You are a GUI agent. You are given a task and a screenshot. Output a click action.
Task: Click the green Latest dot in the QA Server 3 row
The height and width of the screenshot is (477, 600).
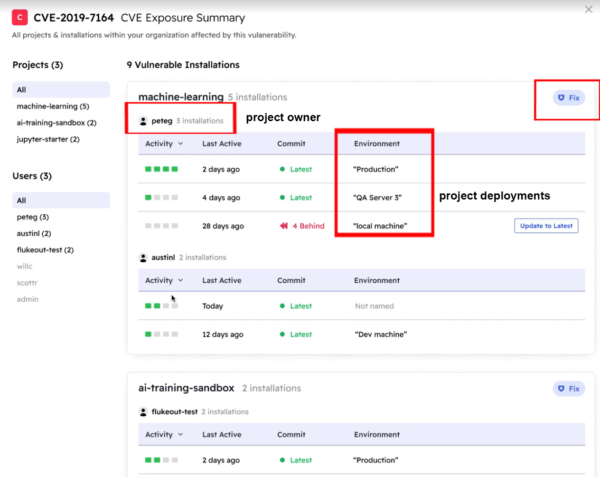click(x=283, y=197)
